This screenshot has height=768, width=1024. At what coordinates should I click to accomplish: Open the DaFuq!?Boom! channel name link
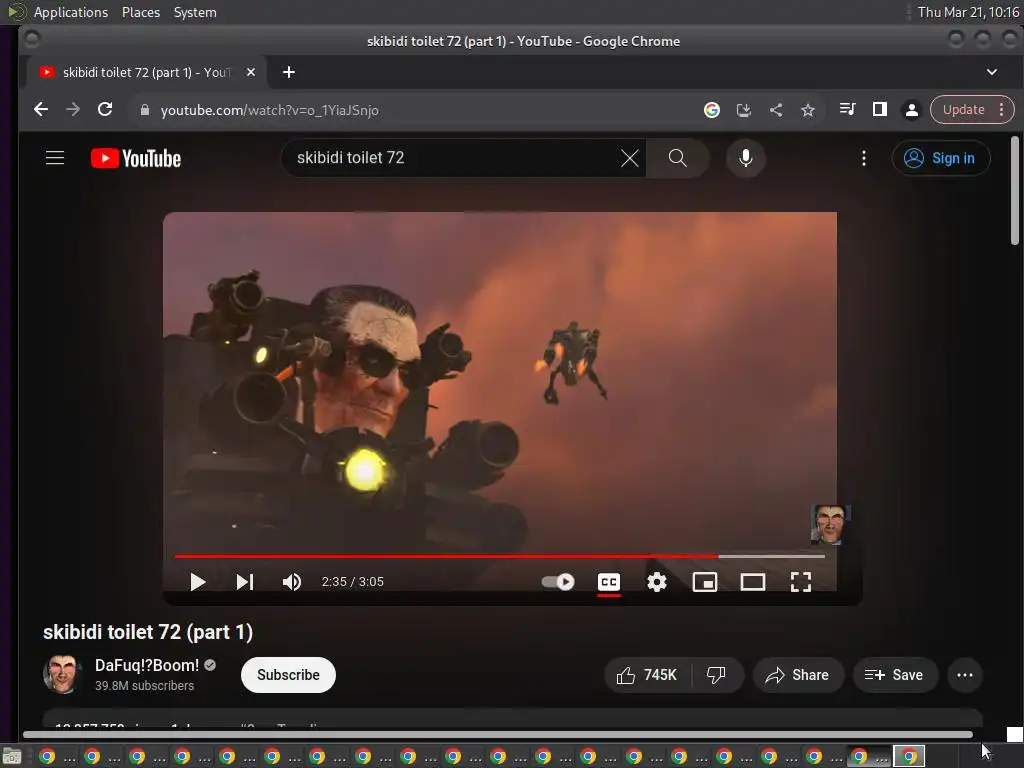(x=147, y=665)
